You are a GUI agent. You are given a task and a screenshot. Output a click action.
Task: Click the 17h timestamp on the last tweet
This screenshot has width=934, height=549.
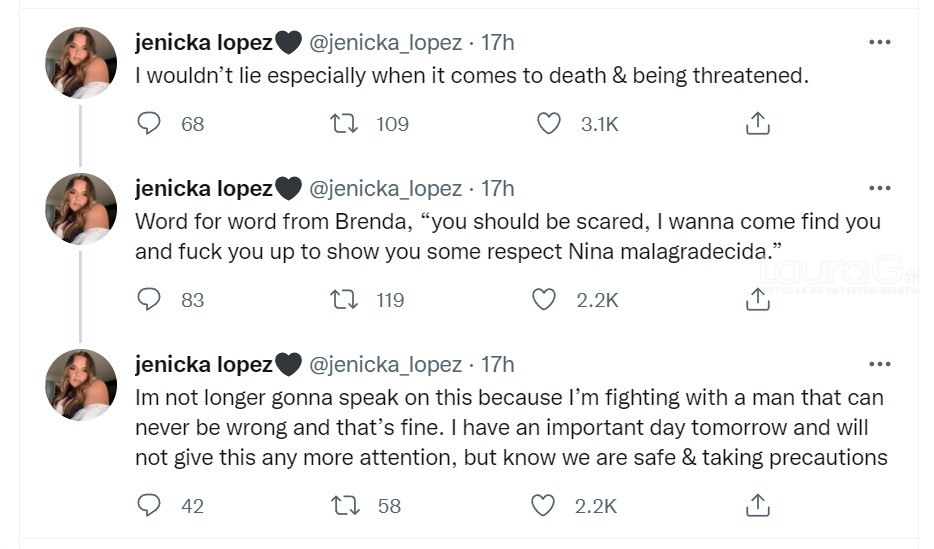498,364
